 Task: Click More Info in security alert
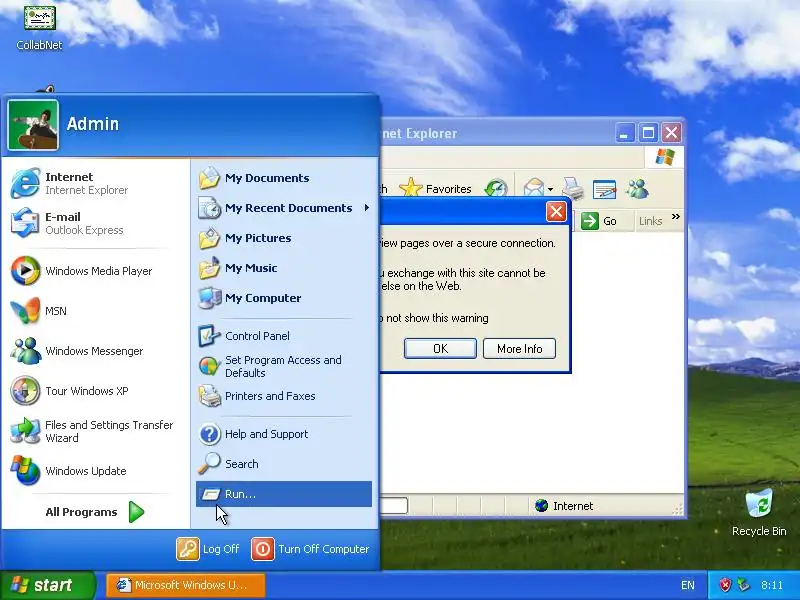tap(519, 348)
